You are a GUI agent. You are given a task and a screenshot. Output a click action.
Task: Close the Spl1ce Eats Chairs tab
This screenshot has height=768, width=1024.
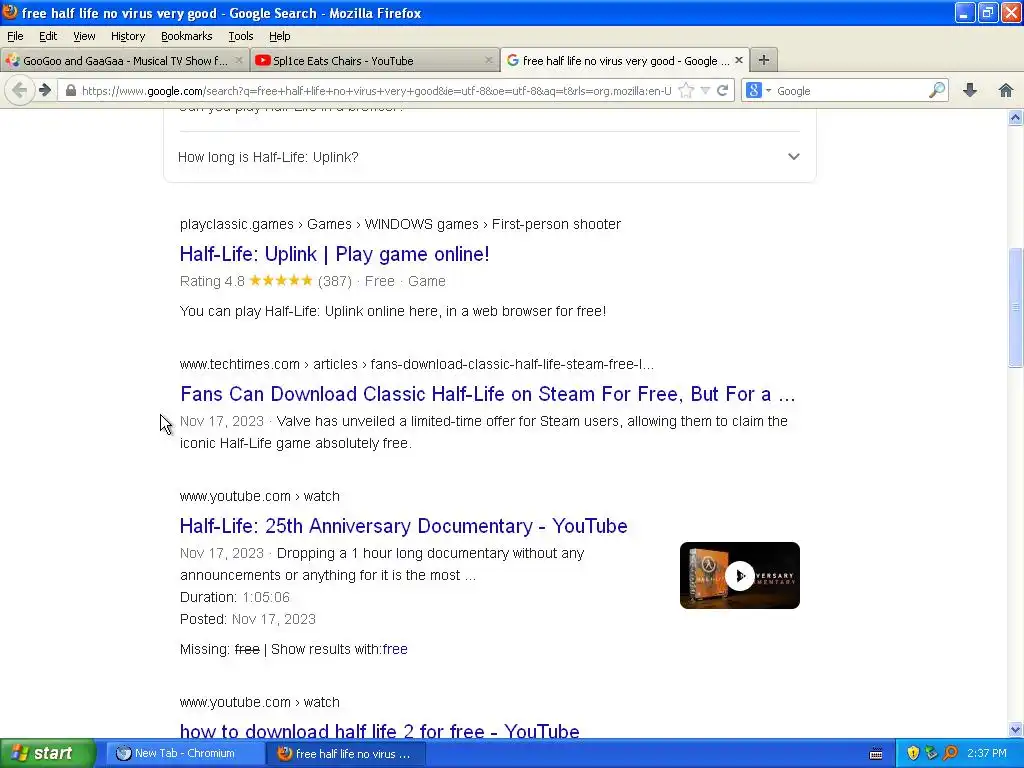click(488, 60)
